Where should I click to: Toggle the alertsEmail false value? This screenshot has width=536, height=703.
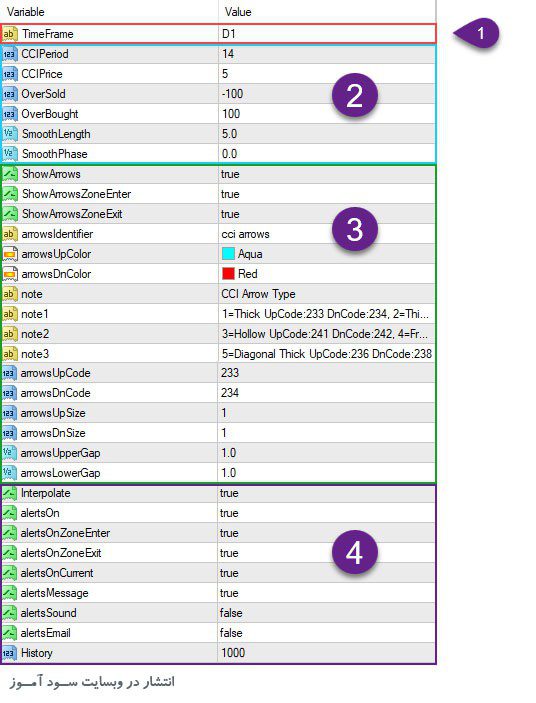[326, 633]
